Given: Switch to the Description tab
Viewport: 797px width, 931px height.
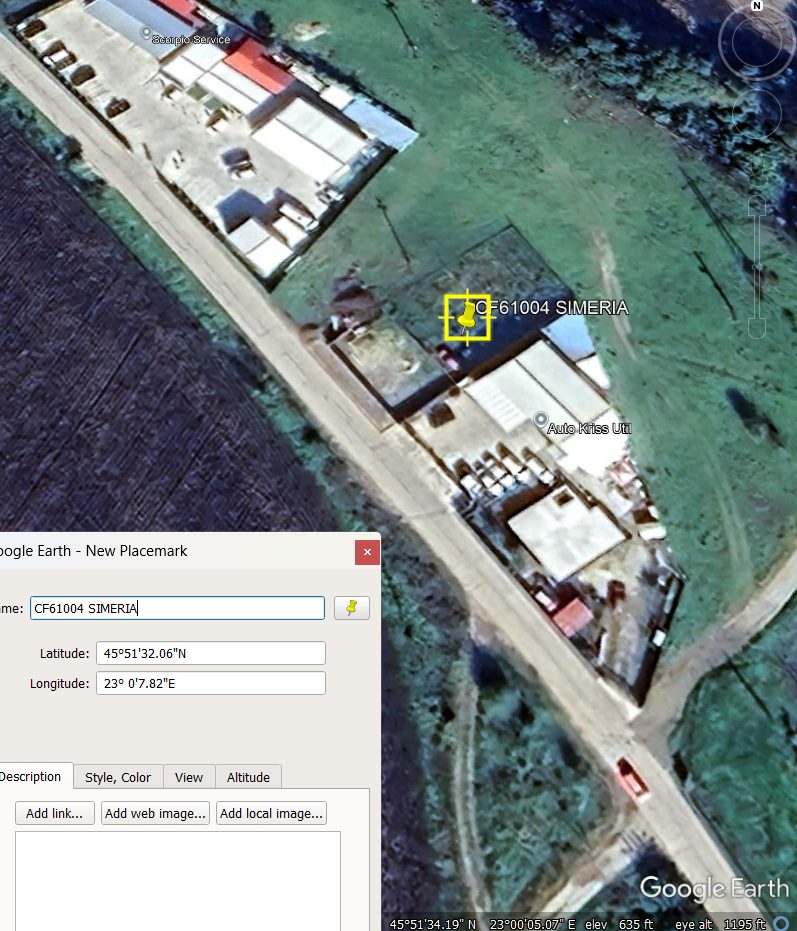Looking at the screenshot, I should tap(31, 777).
